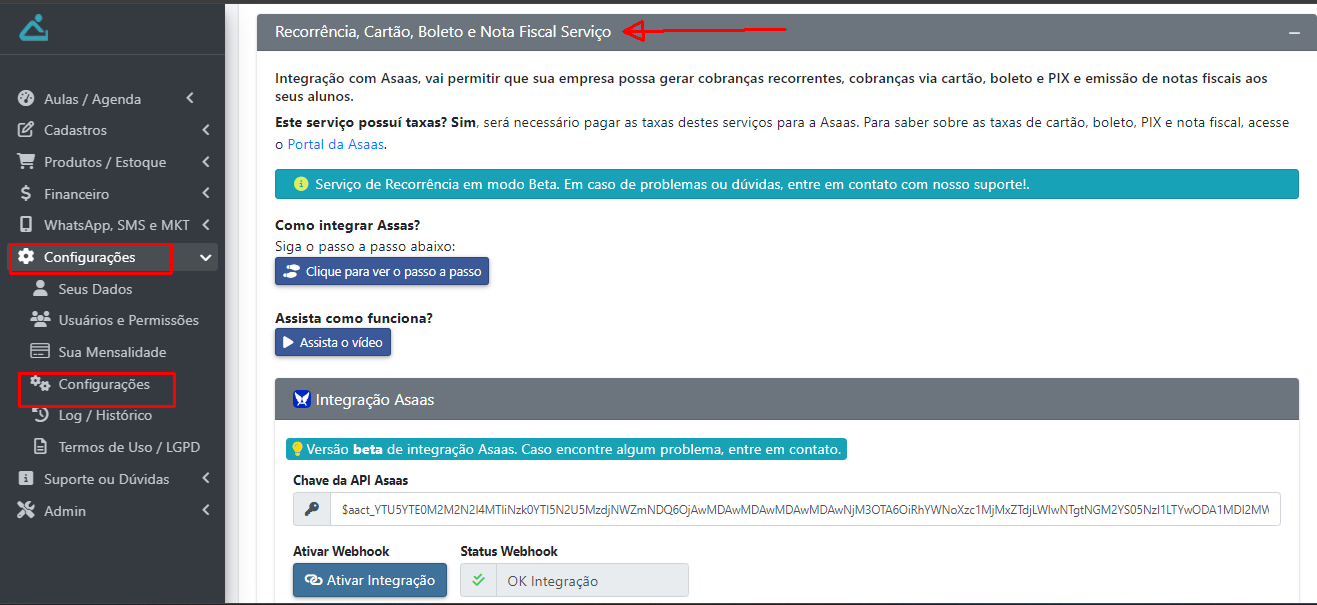Click the 'Assista o vídeo' button
Screen dimensions: 1317x605
333,342
